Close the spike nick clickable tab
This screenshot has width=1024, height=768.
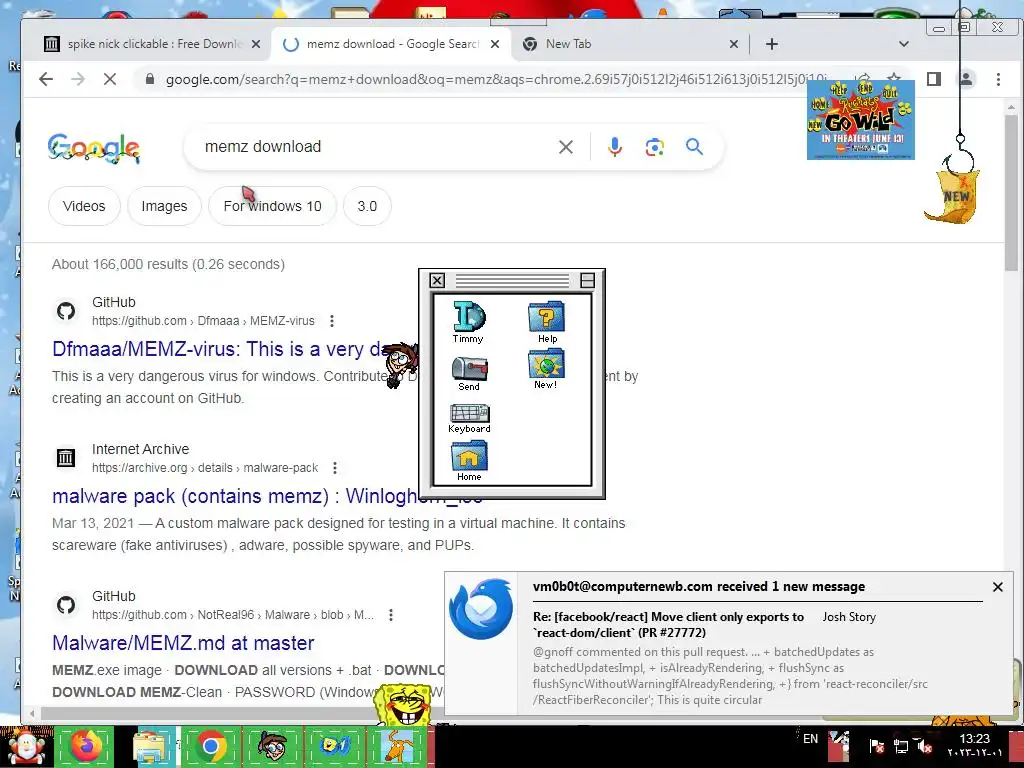click(x=256, y=44)
